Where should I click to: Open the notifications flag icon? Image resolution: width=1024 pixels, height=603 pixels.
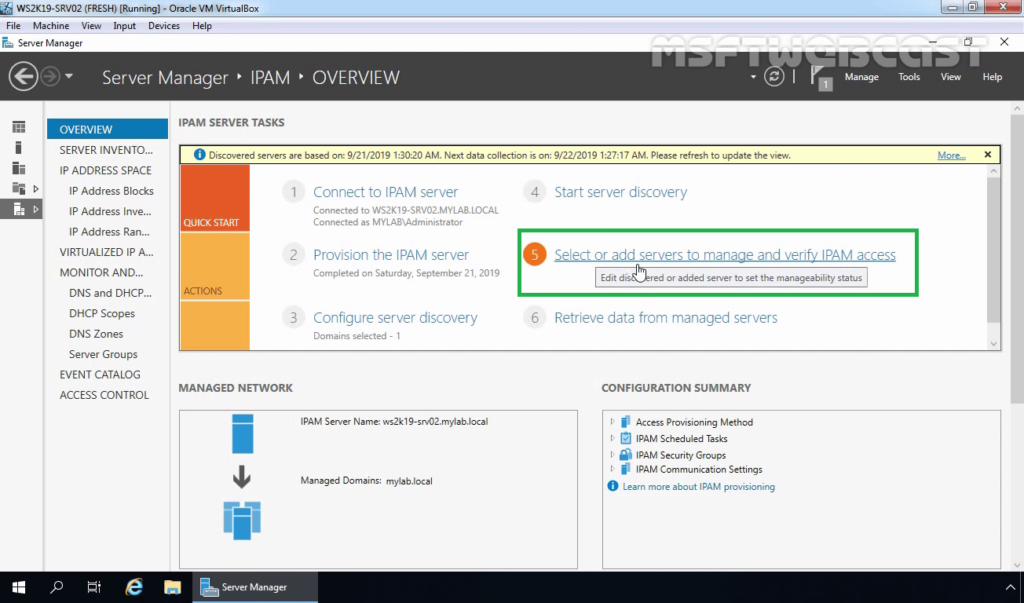pyautogui.click(x=819, y=77)
